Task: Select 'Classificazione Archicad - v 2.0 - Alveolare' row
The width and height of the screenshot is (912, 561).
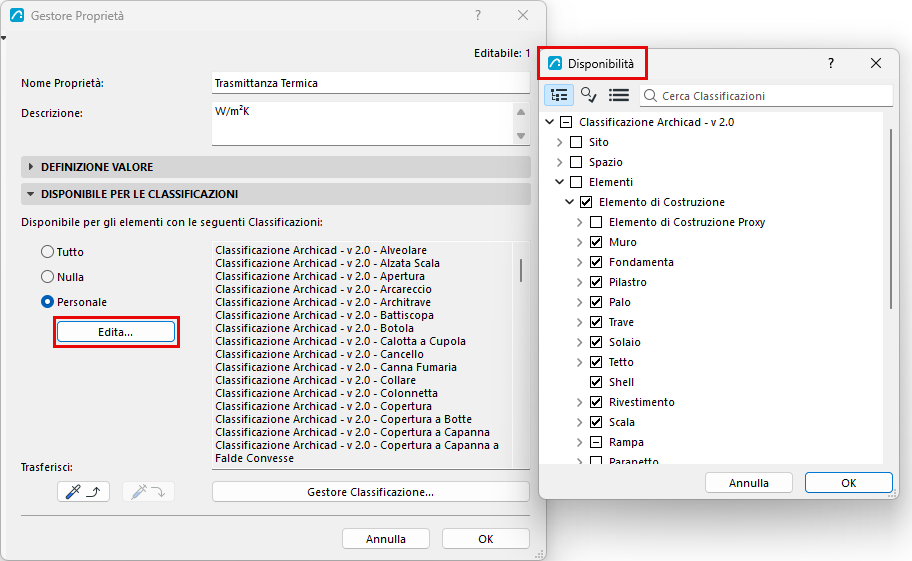Action: [x=320, y=250]
